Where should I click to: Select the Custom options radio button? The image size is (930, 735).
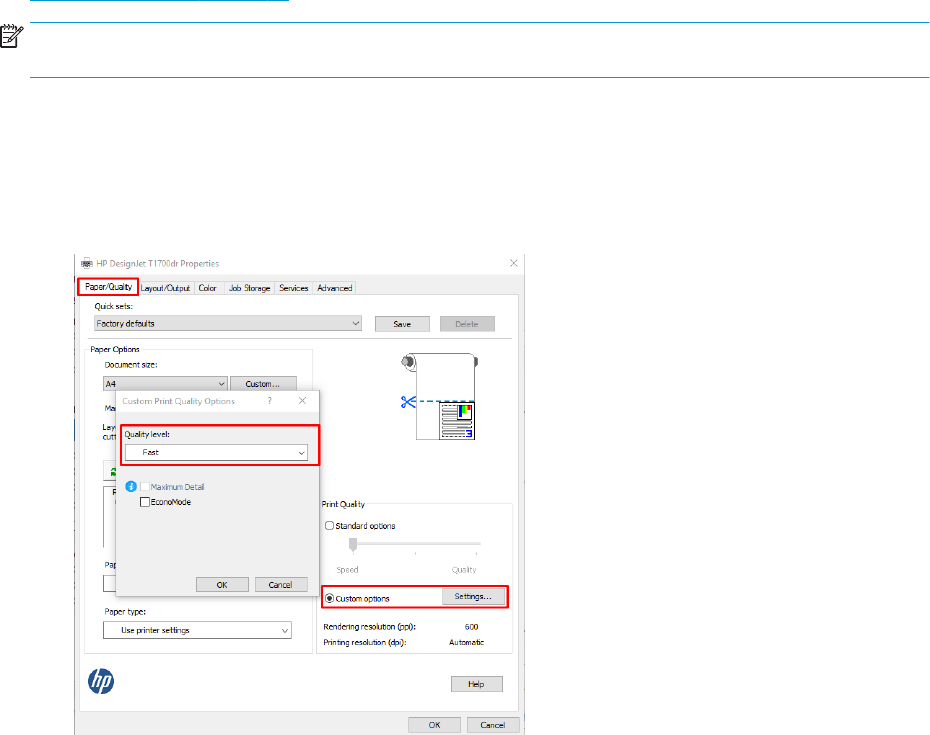[x=329, y=599]
